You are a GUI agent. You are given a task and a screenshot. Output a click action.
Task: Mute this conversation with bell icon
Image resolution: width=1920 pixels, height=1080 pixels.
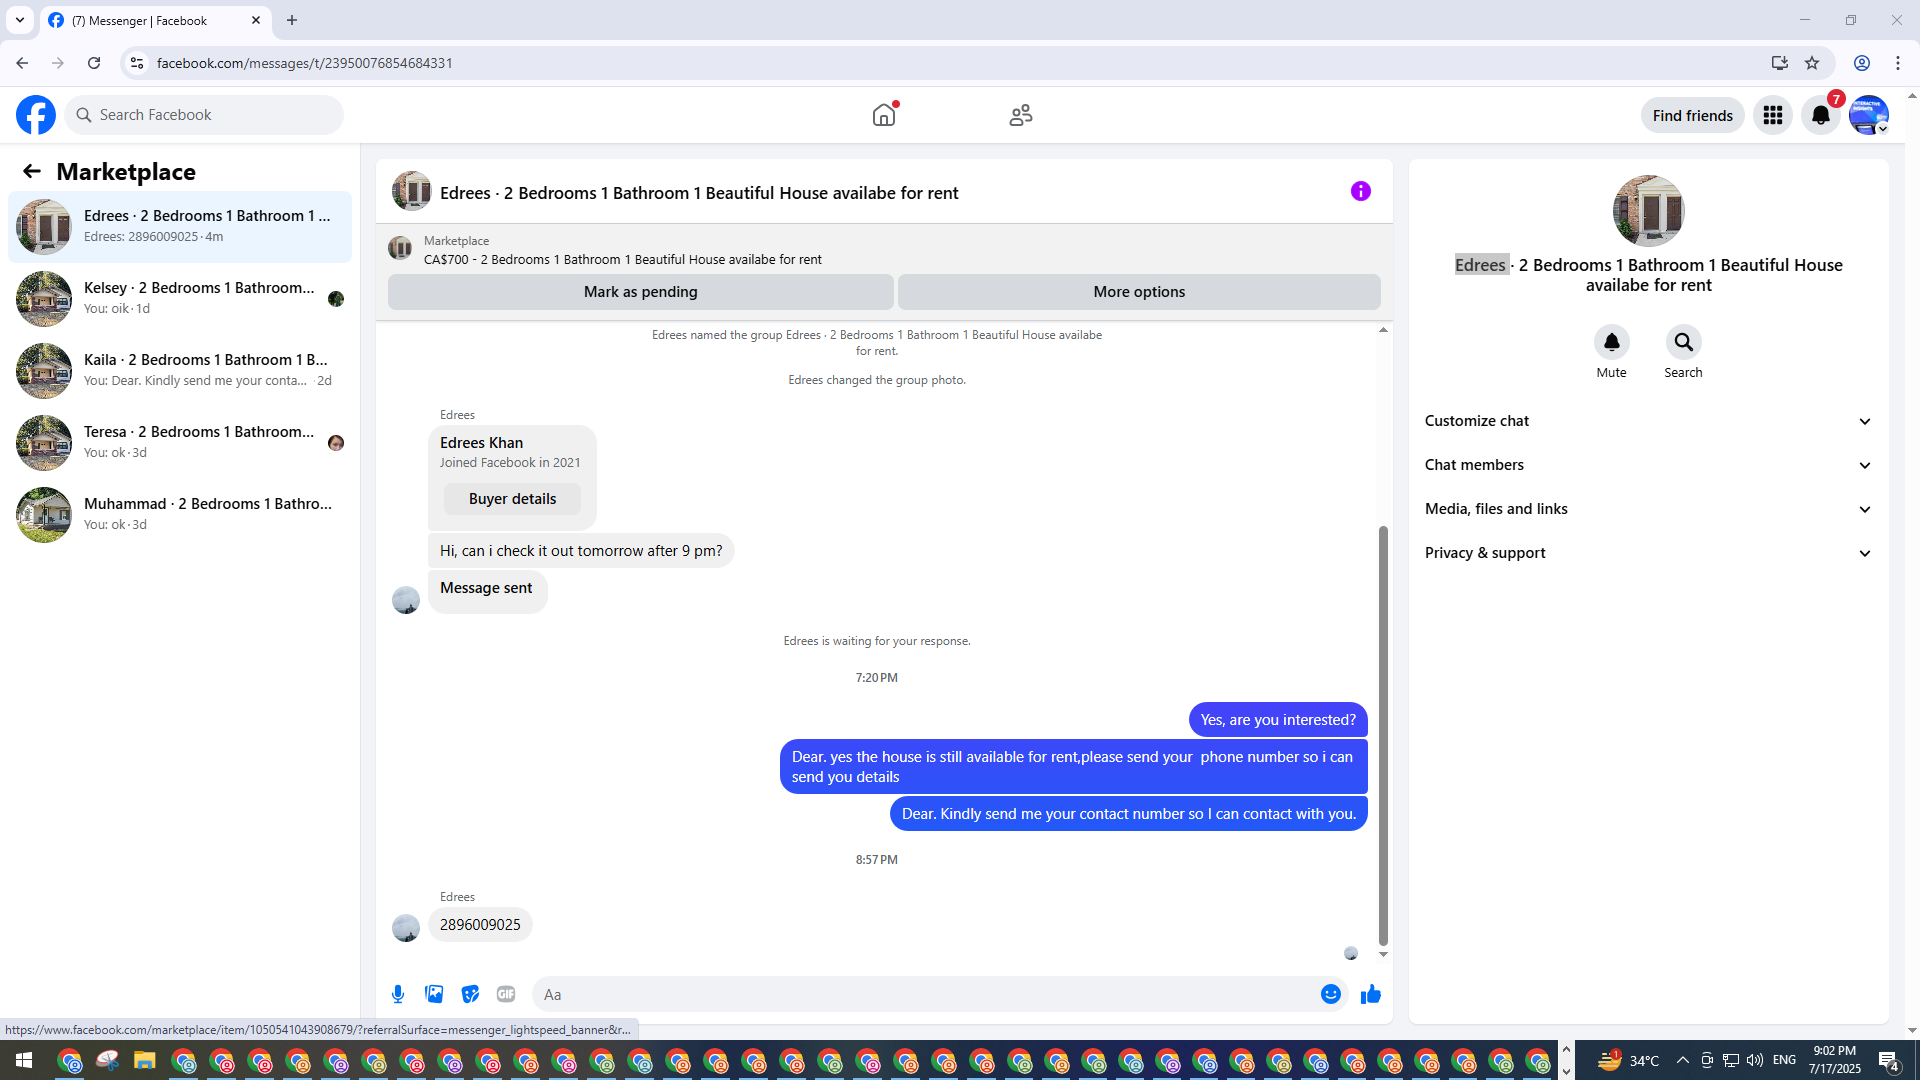tap(1612, 342)
